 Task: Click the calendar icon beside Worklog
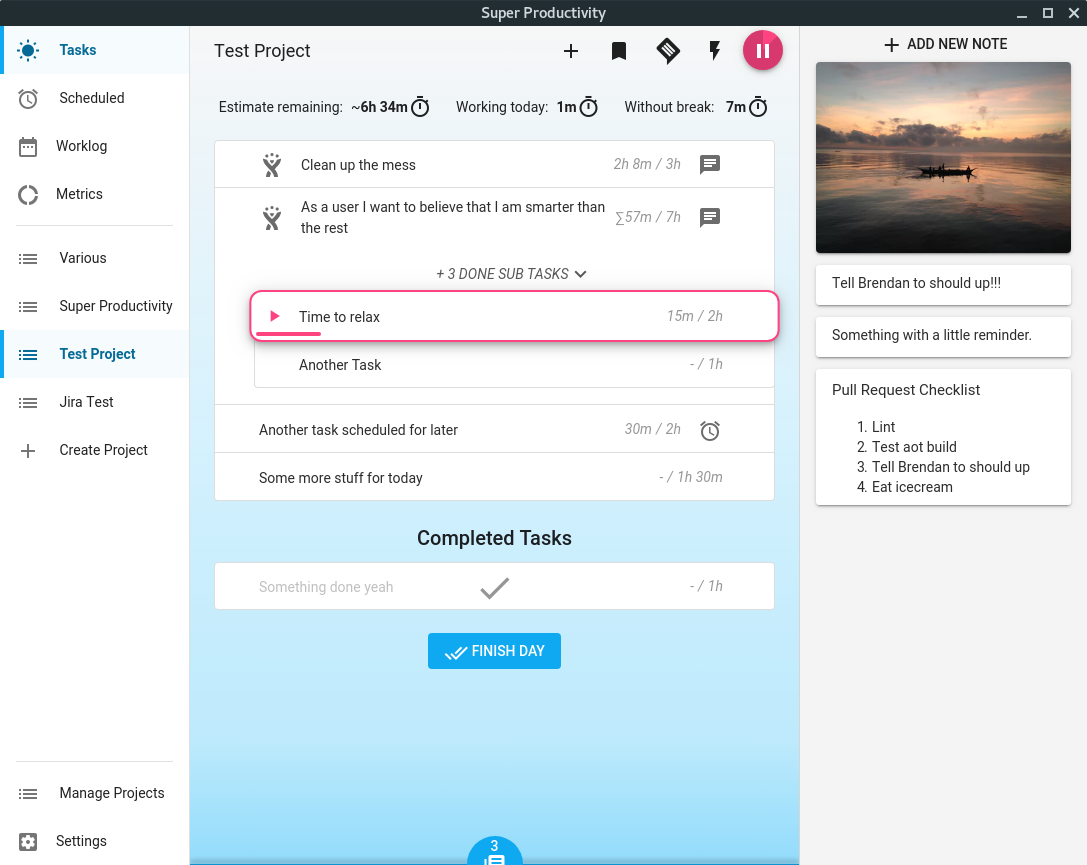pos(28,146)
